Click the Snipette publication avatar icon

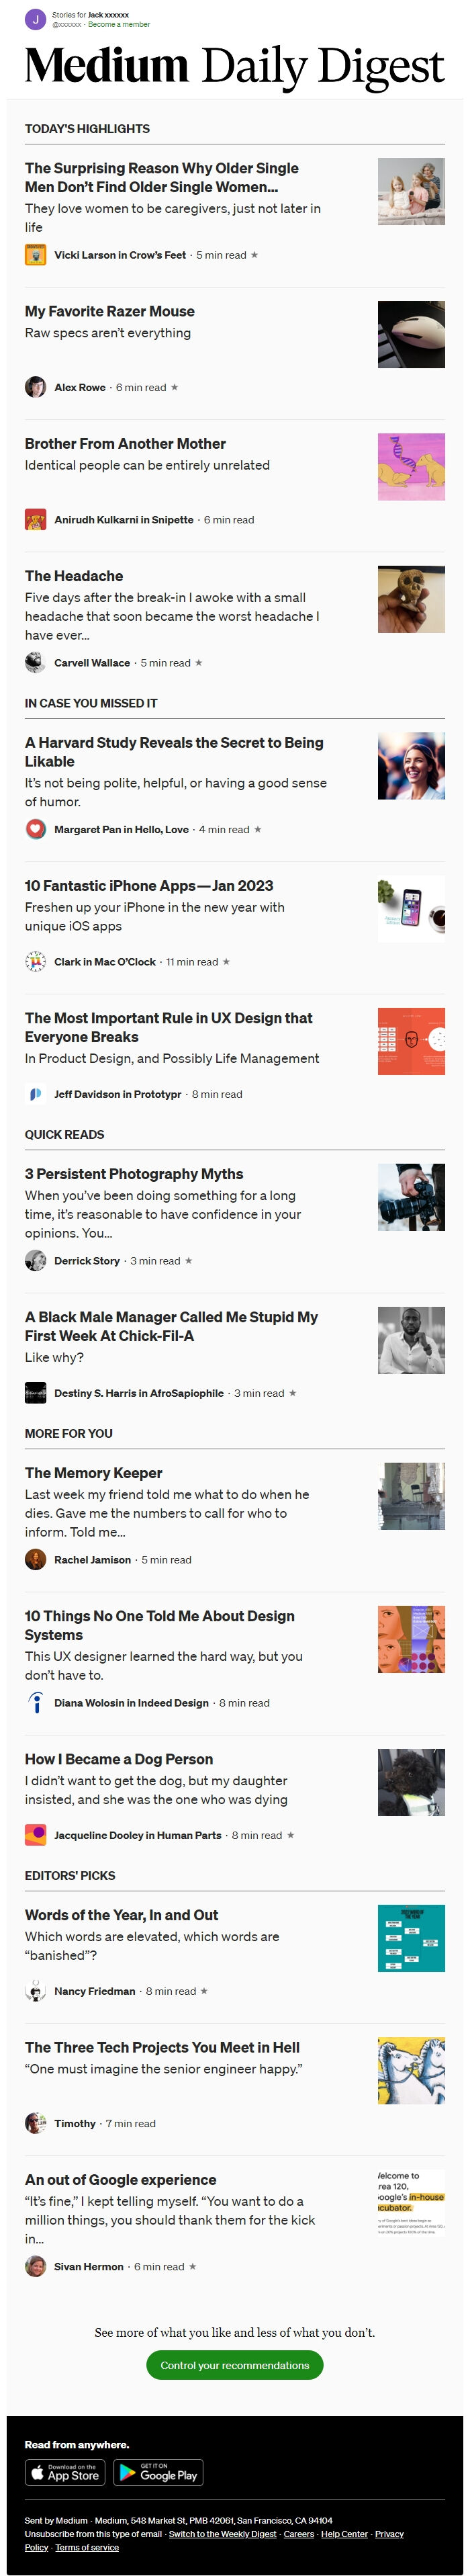pos(35,520)
